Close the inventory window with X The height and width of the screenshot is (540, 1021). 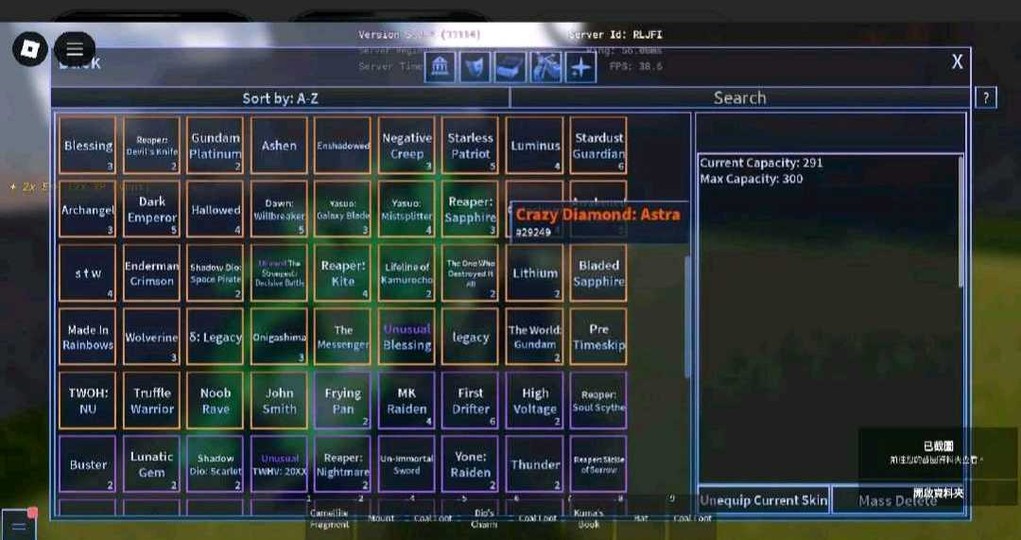(x=957, y=62)
